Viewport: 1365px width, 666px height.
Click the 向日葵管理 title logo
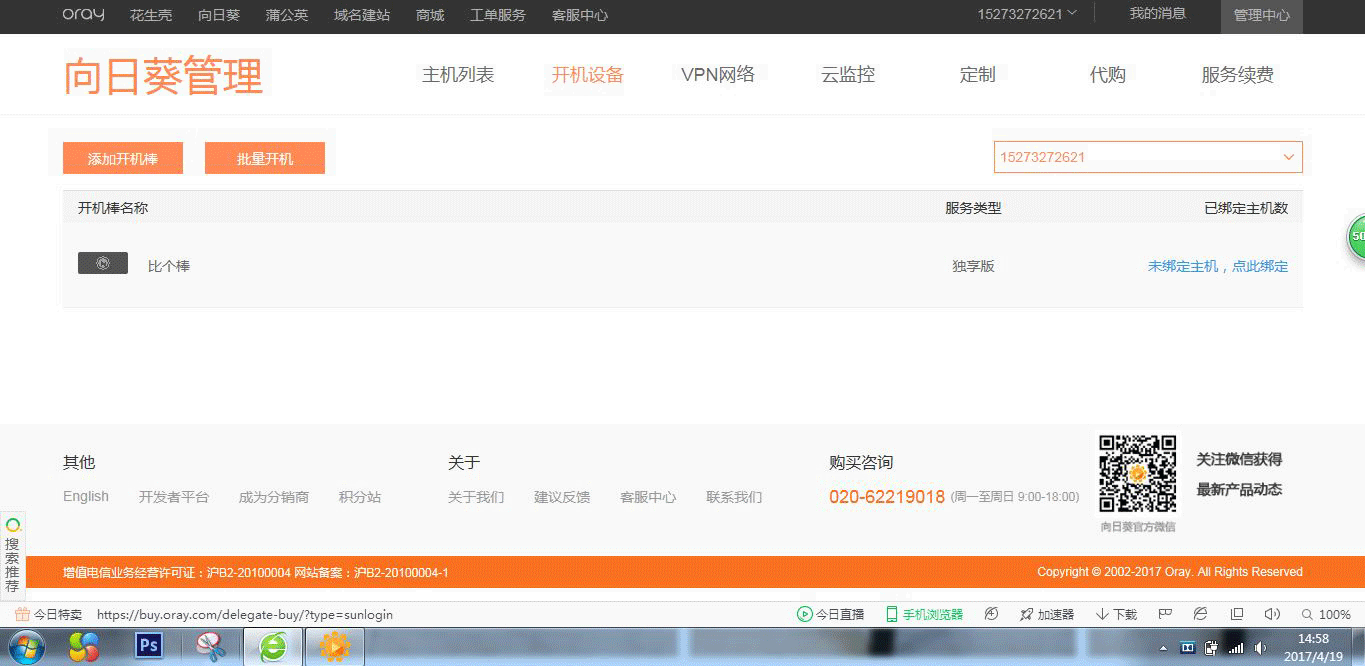click(163, 76)
